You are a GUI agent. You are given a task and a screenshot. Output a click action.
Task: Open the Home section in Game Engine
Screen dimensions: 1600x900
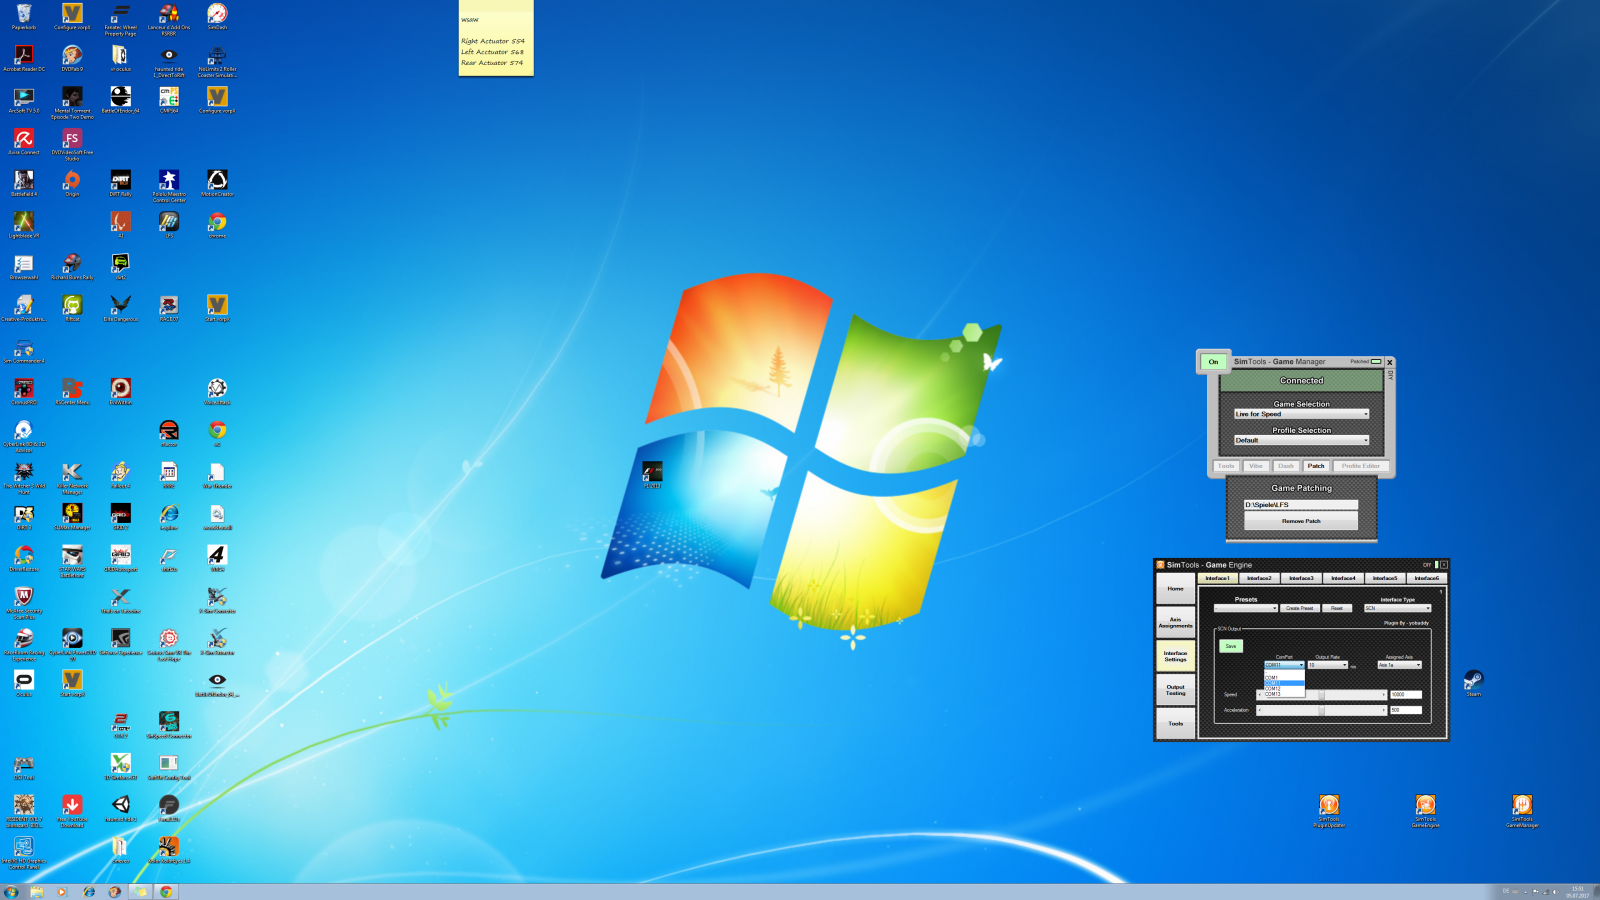tap(1176, 588)
